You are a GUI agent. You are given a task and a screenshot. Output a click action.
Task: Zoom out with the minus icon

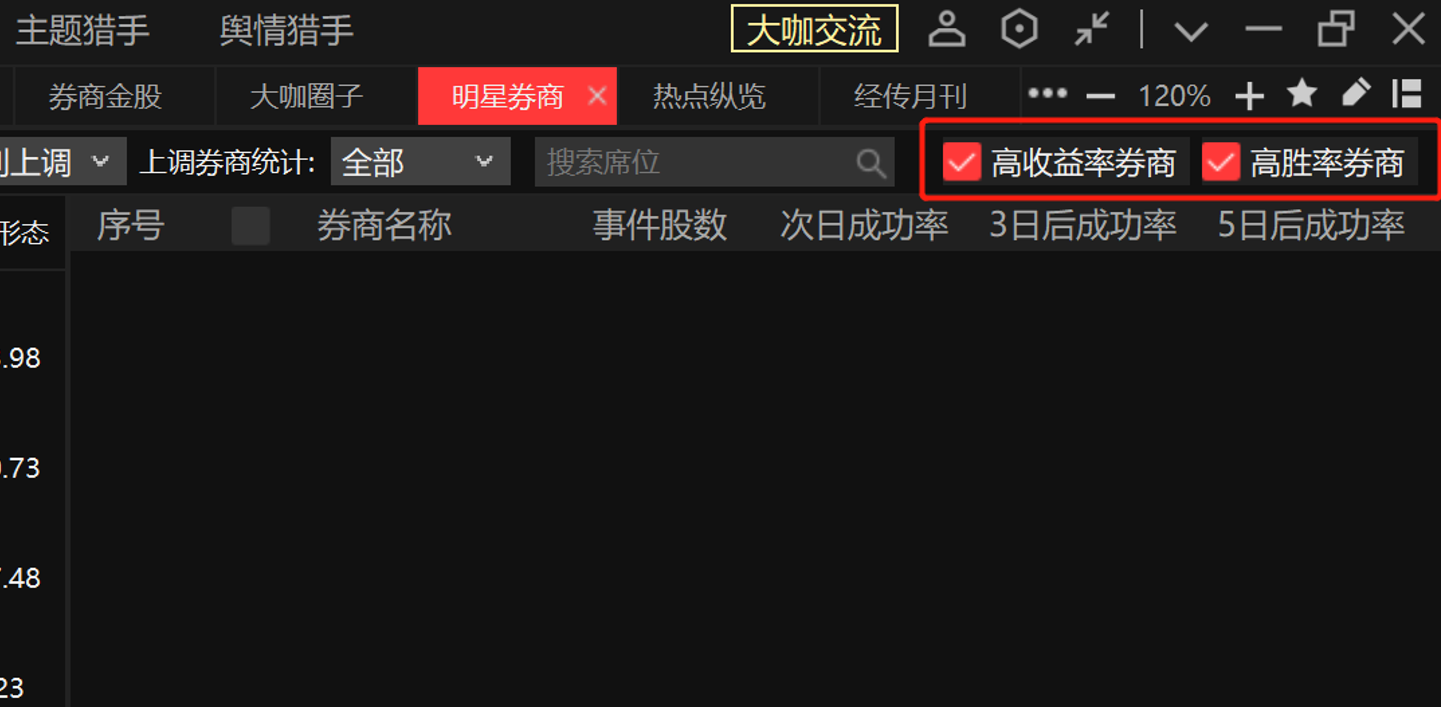coord(1100,96)
